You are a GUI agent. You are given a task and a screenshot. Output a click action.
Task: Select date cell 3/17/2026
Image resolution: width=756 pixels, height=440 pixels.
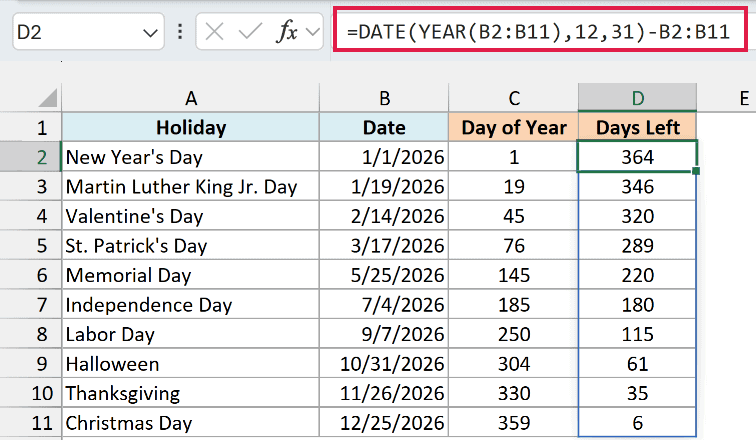click(384, 245)
